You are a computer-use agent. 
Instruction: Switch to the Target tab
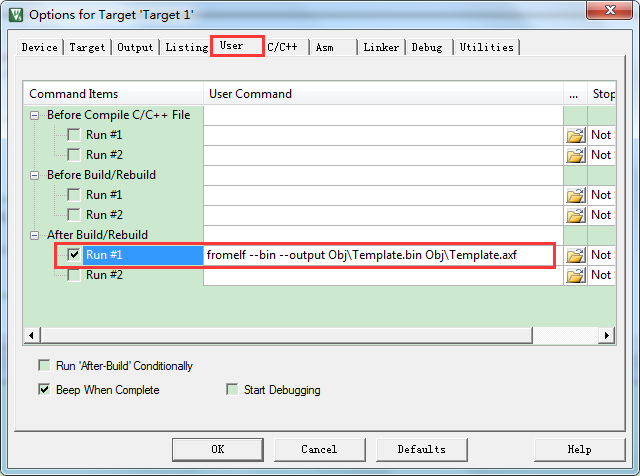coord(87,47)
